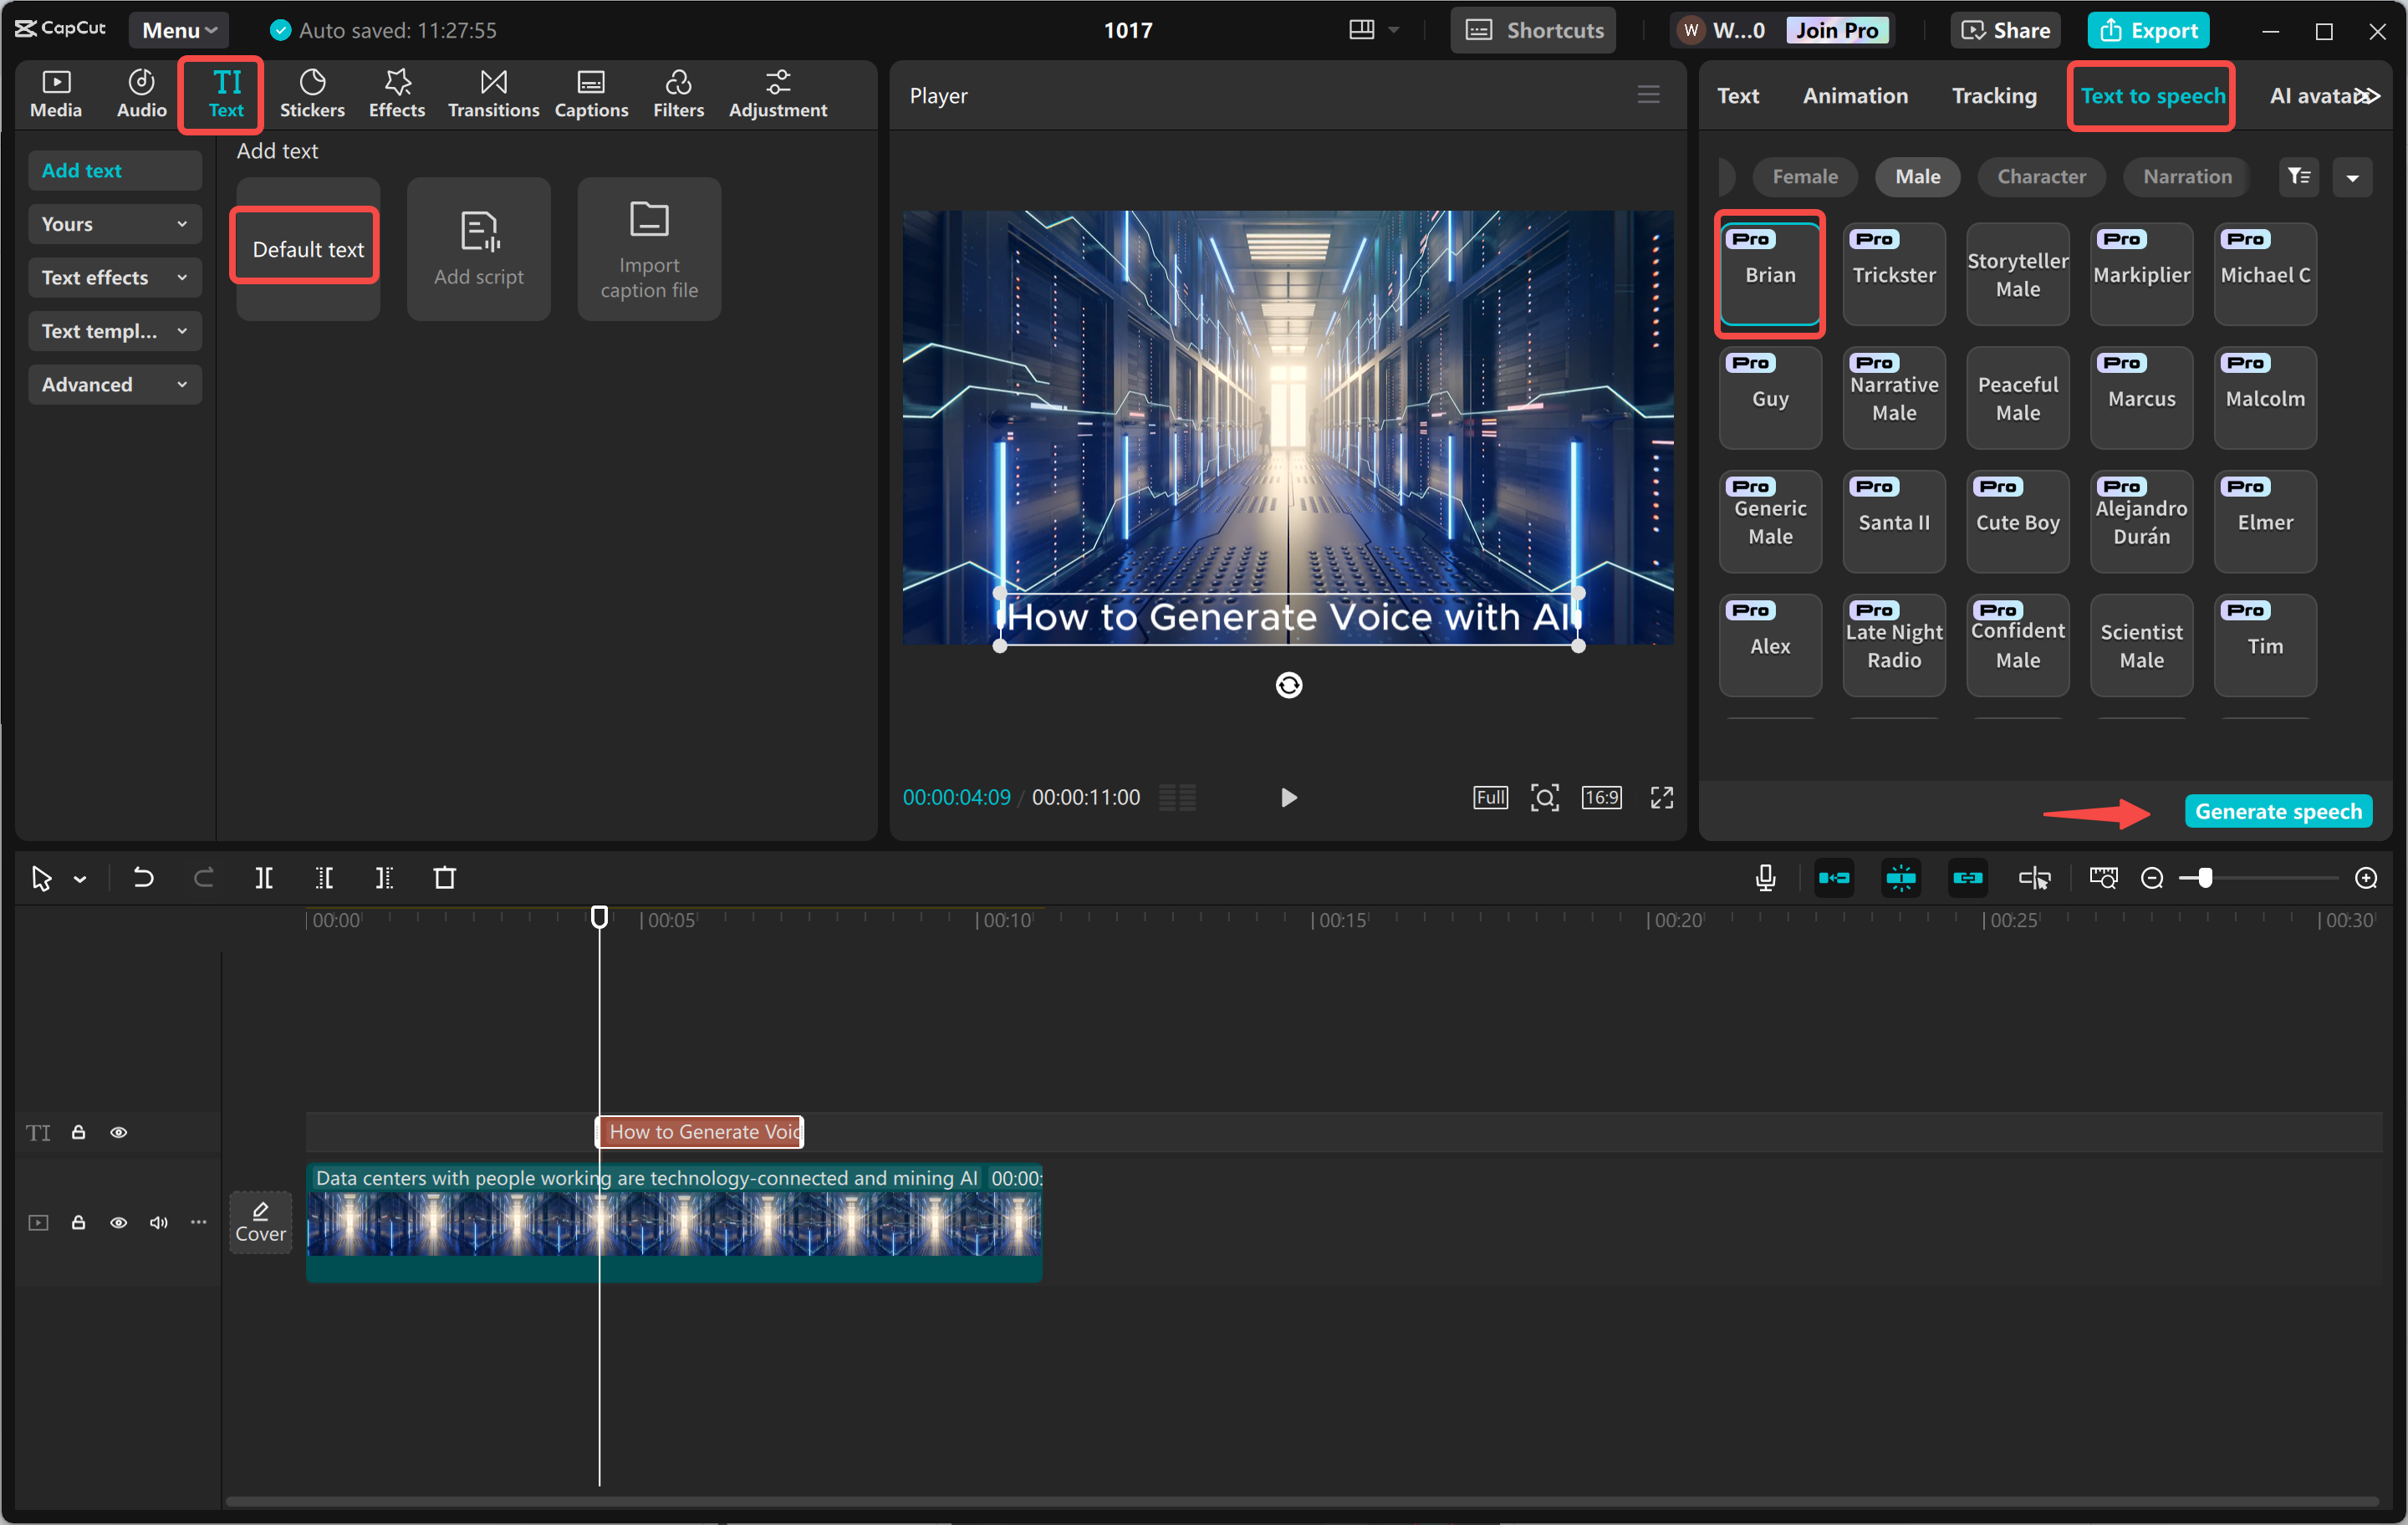
Task: Switch to the Animation tab
Action: (x=1855, y=95)
